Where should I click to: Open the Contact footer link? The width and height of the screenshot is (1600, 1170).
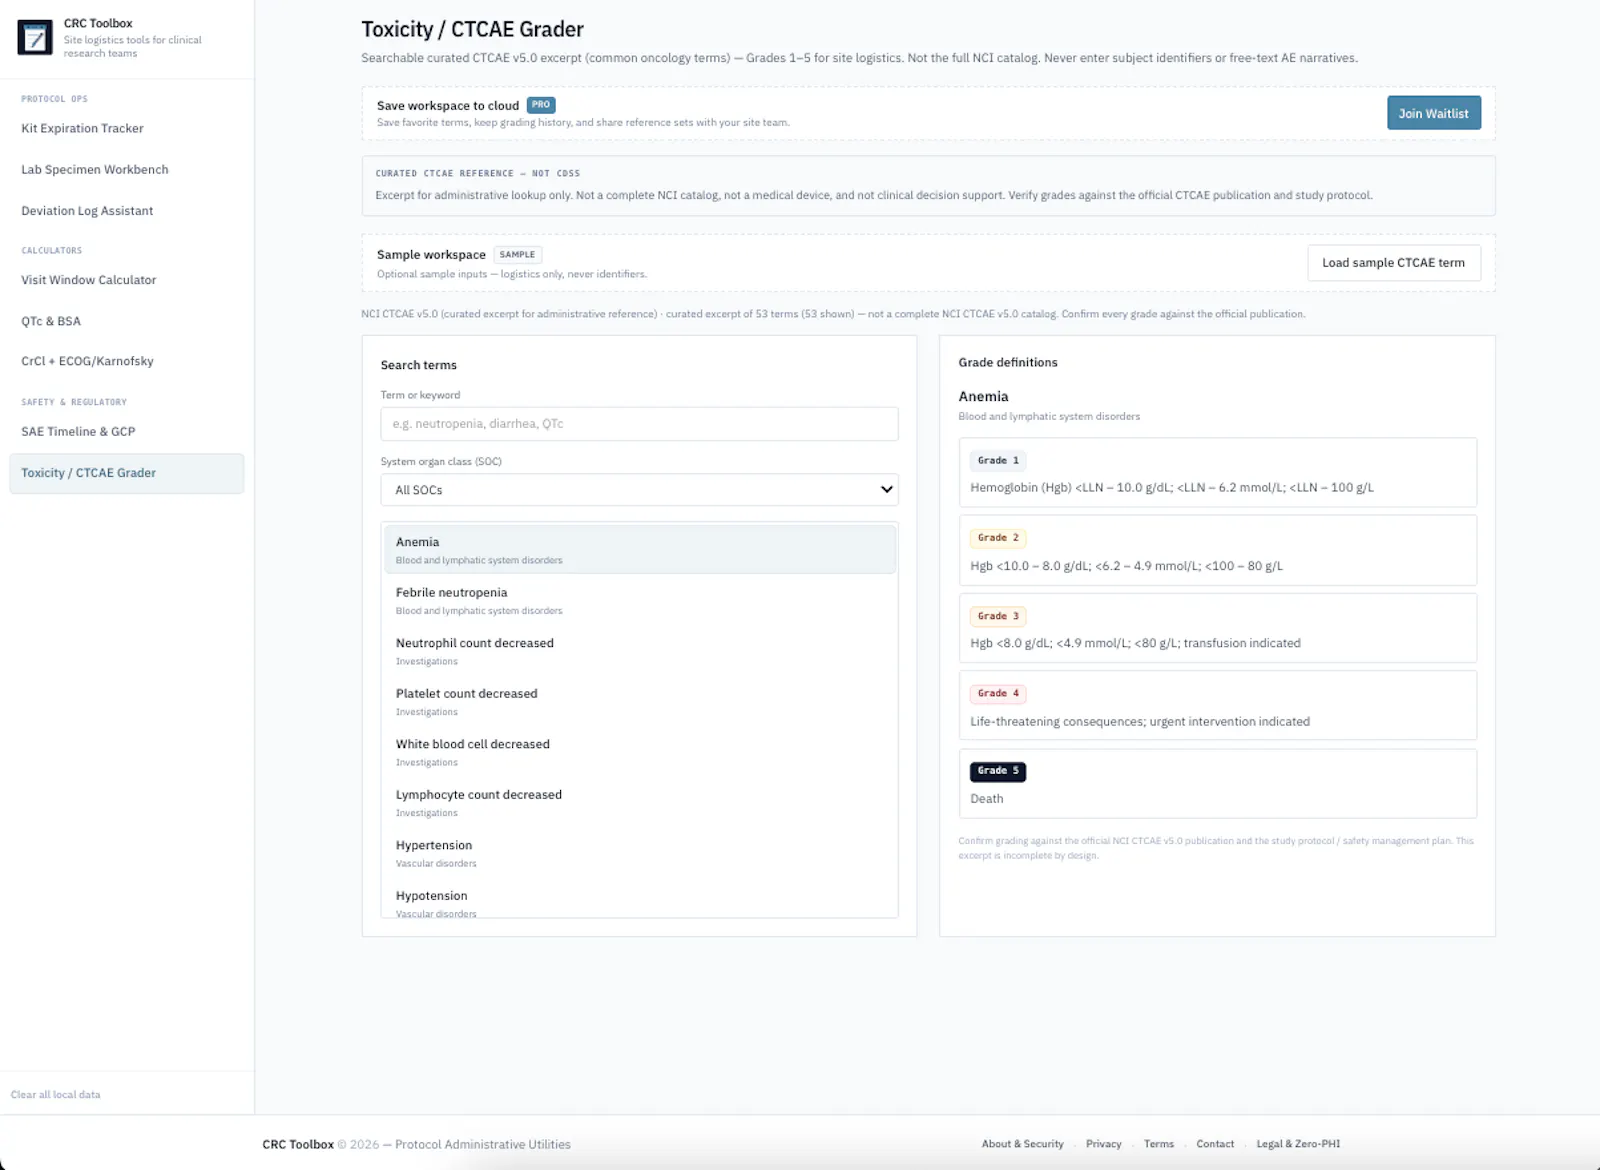pyautogui.click(x=1215, y=1144)
